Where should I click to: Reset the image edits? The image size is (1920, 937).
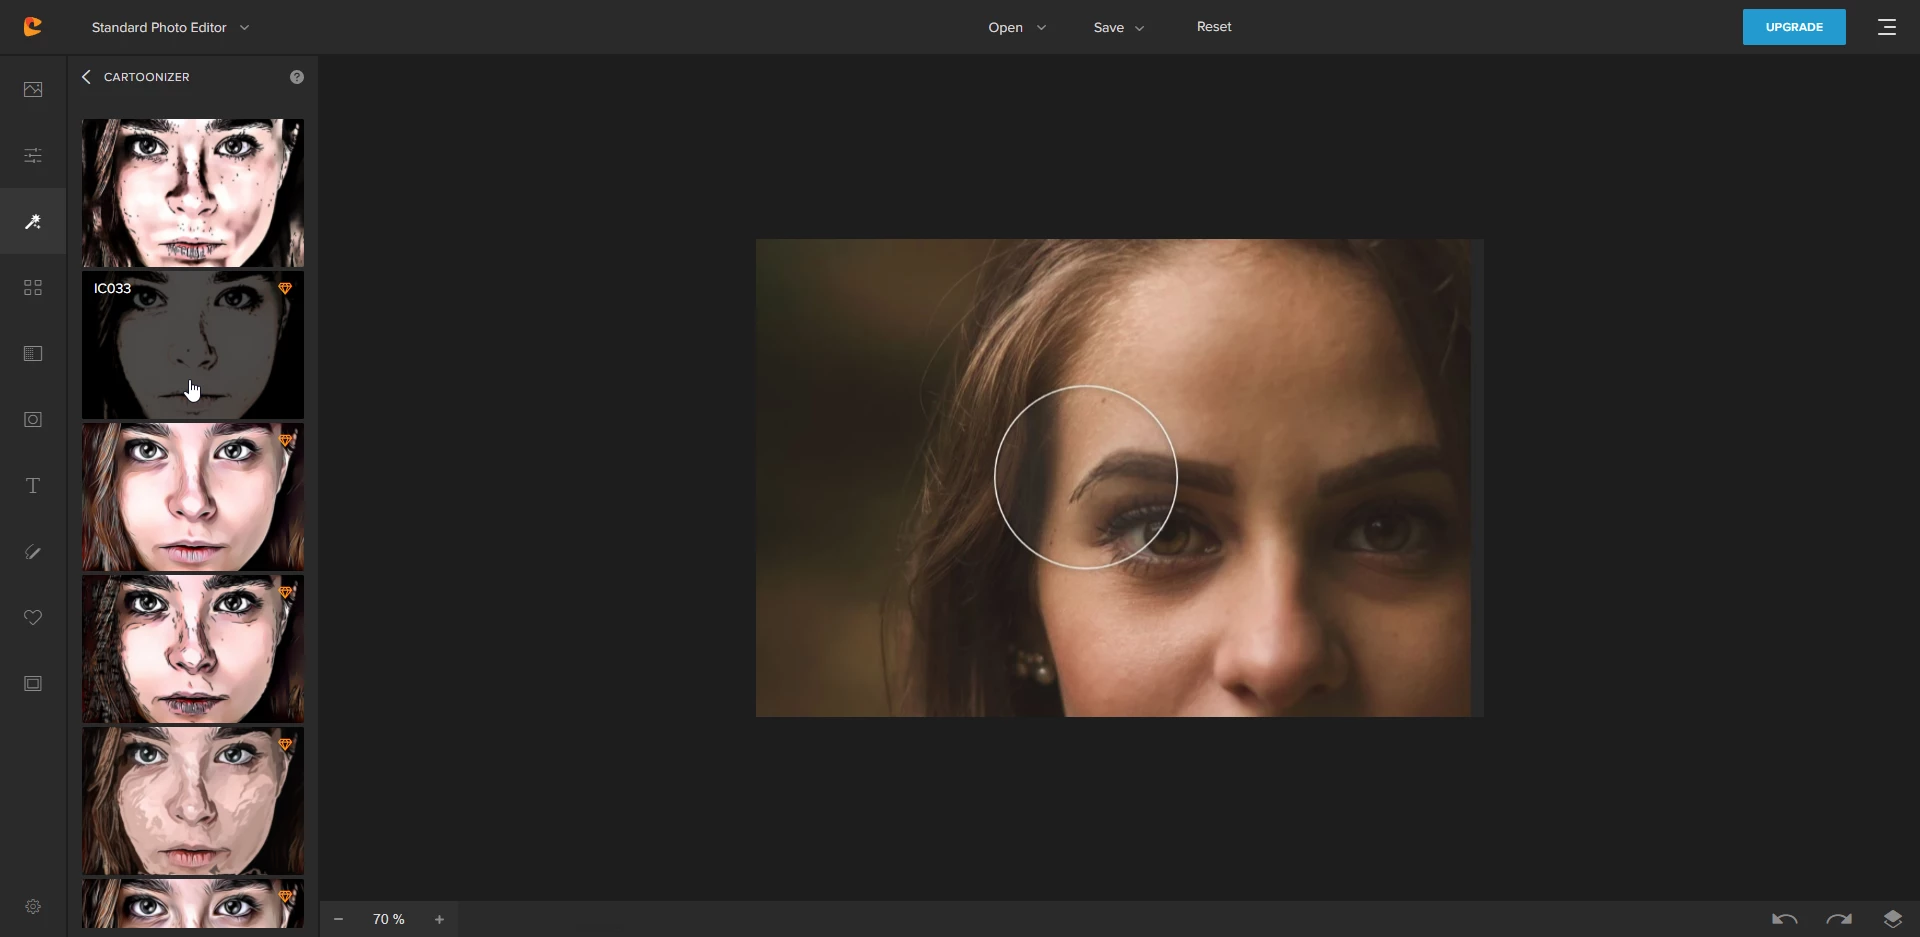1214,27
